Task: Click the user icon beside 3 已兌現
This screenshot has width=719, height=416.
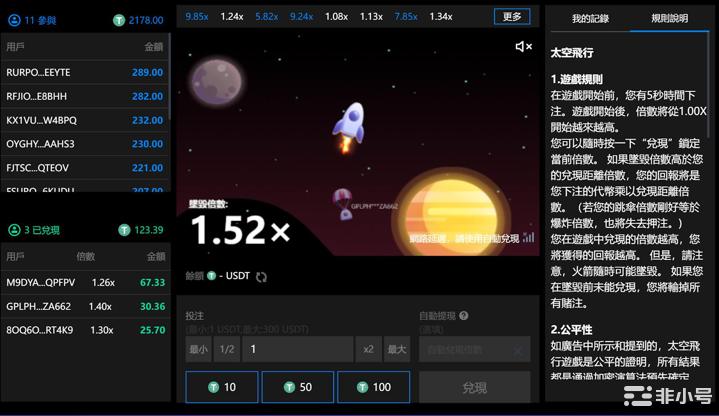Action: (x=14, y=230)
